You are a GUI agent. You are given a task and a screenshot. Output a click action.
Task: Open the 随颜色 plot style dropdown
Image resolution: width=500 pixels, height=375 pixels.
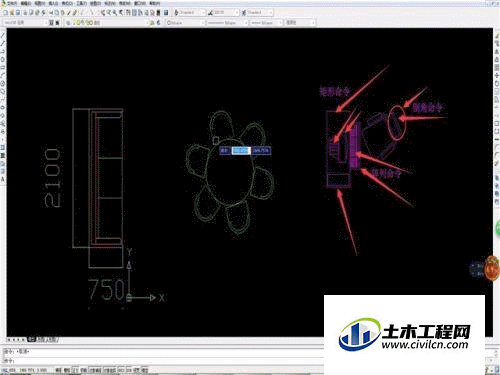pyautogui.click(x=300, y=23)
